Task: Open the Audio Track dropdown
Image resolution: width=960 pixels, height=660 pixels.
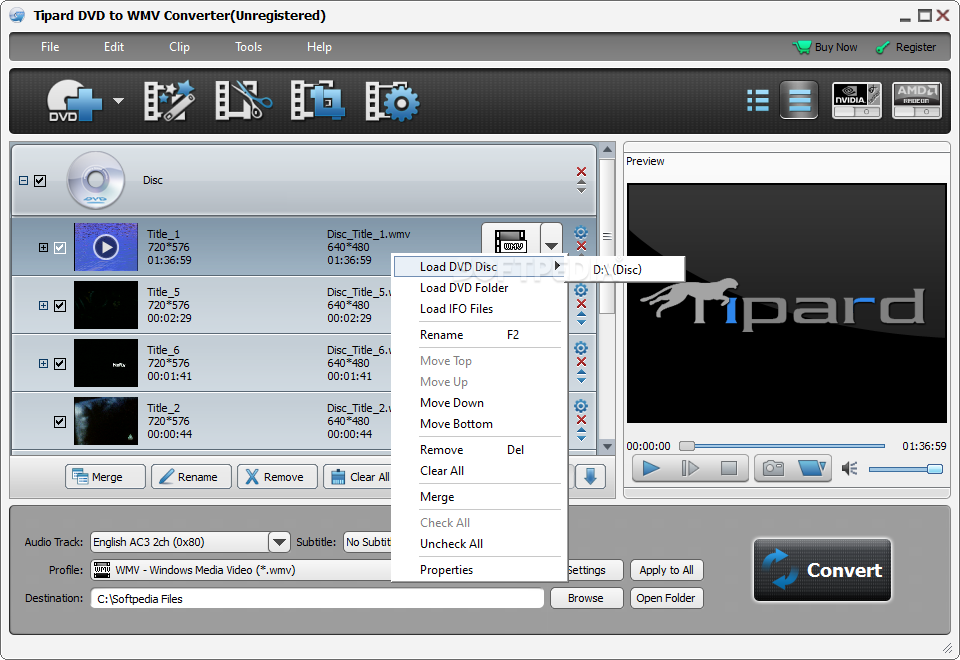Action: [279, 542]
